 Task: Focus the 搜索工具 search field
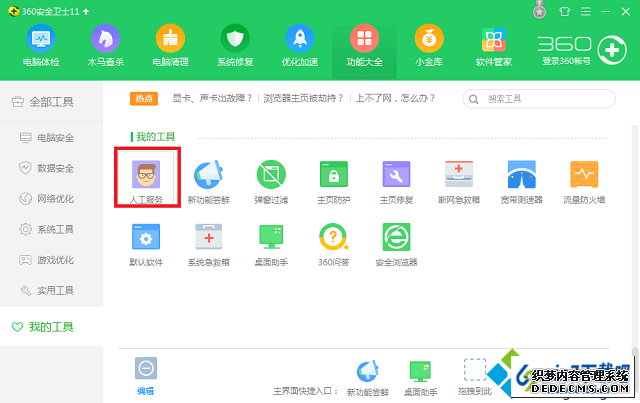click(x=539, y=99)
